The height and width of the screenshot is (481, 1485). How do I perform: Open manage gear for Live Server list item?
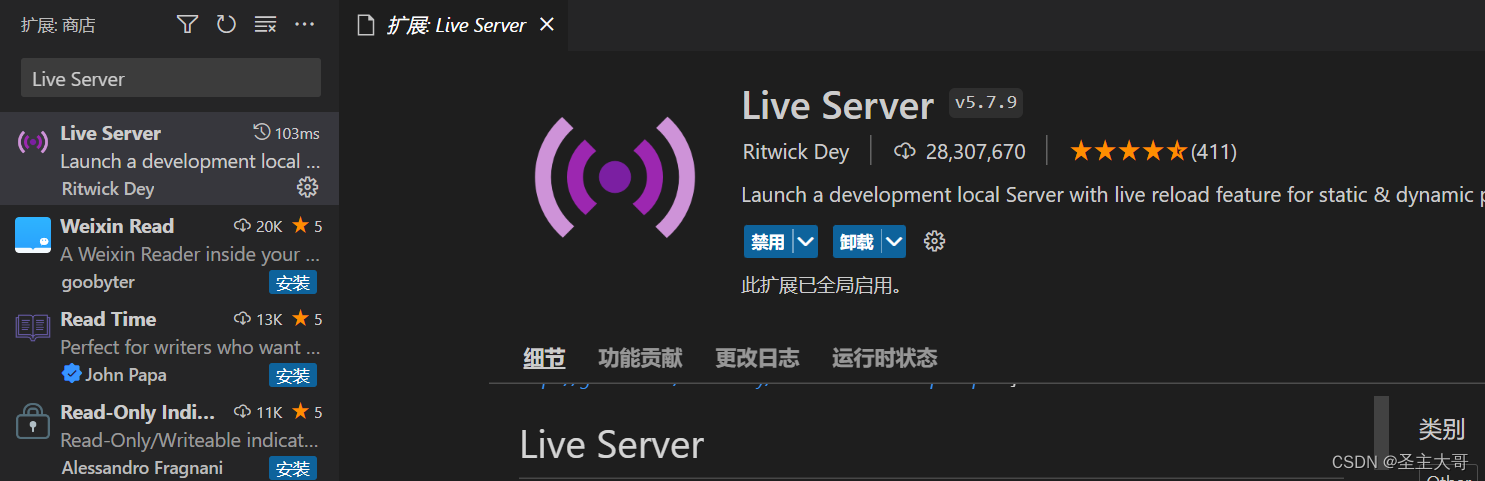307,187
